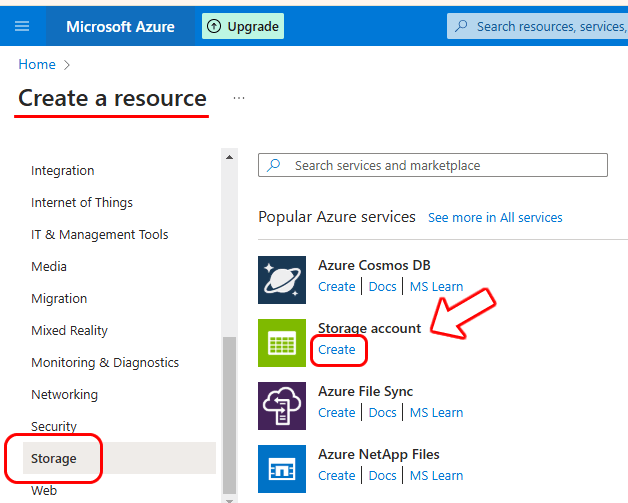The image size is (628, 503).
Task: Click the Azure NetApp Files icon
Action: click(x=282, y=469)
